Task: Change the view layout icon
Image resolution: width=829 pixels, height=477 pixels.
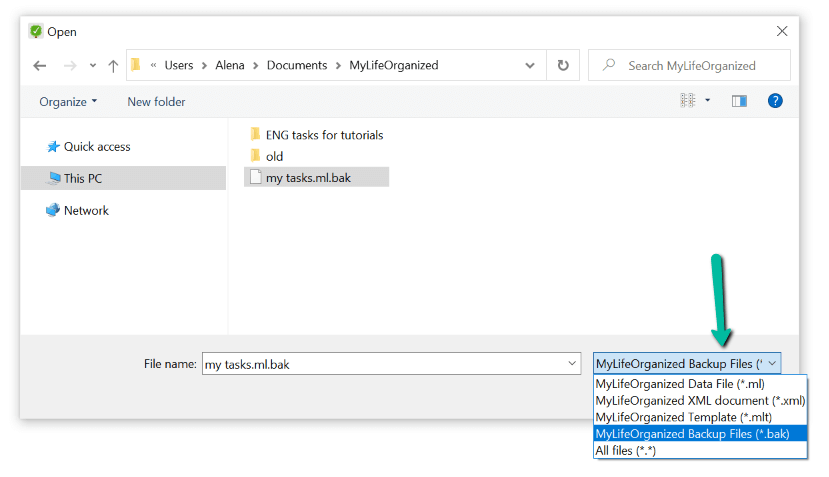Action: tap(687, 100)
